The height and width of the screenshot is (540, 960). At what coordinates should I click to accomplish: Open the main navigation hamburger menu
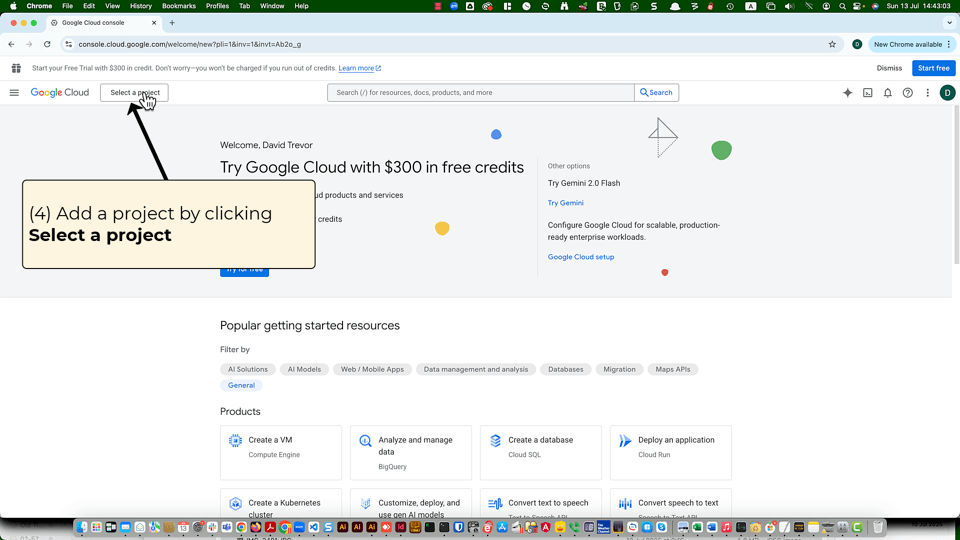[14, 92]
